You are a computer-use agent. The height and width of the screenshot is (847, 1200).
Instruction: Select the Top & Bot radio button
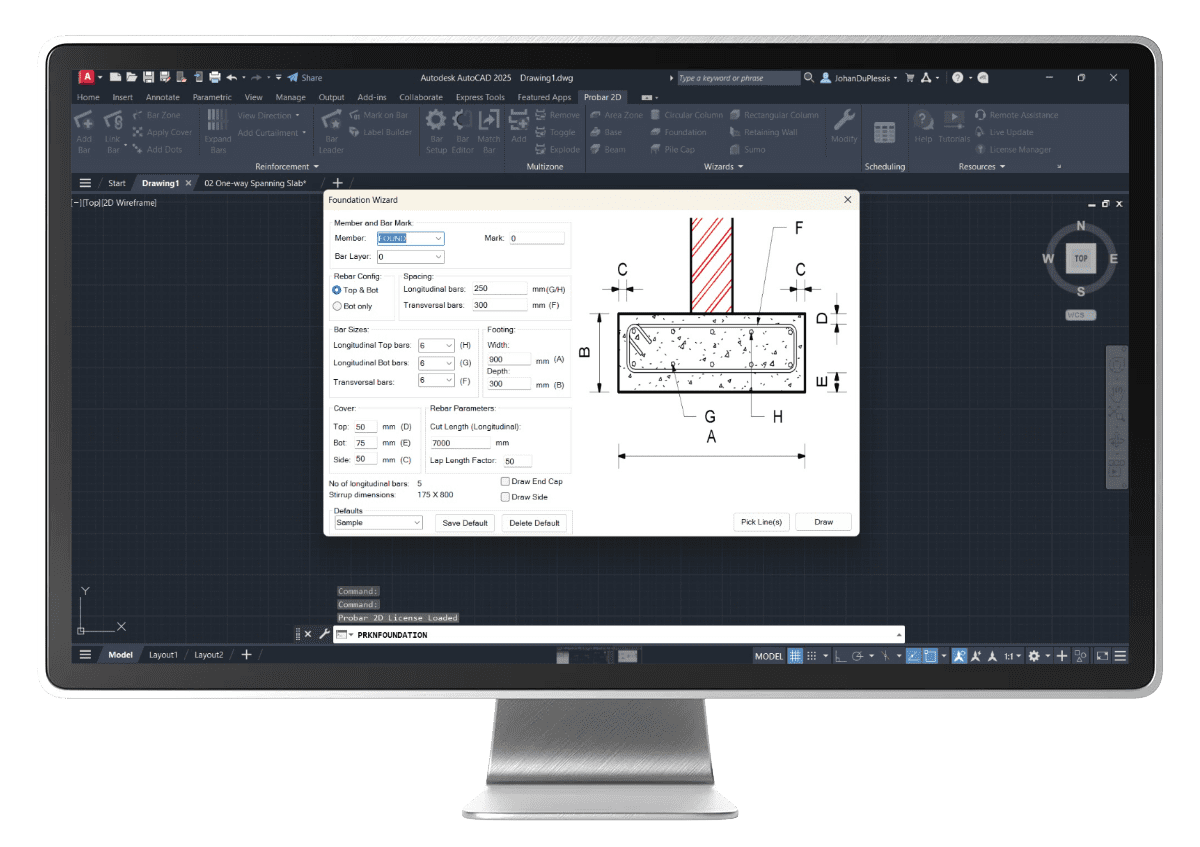tap(337, 290)
